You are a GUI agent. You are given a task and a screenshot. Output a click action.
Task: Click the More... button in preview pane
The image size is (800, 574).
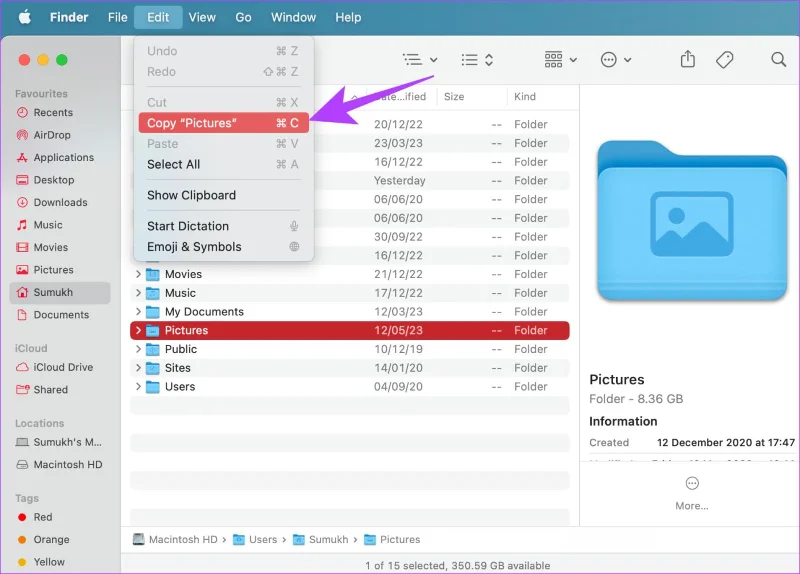click(692, 493)
